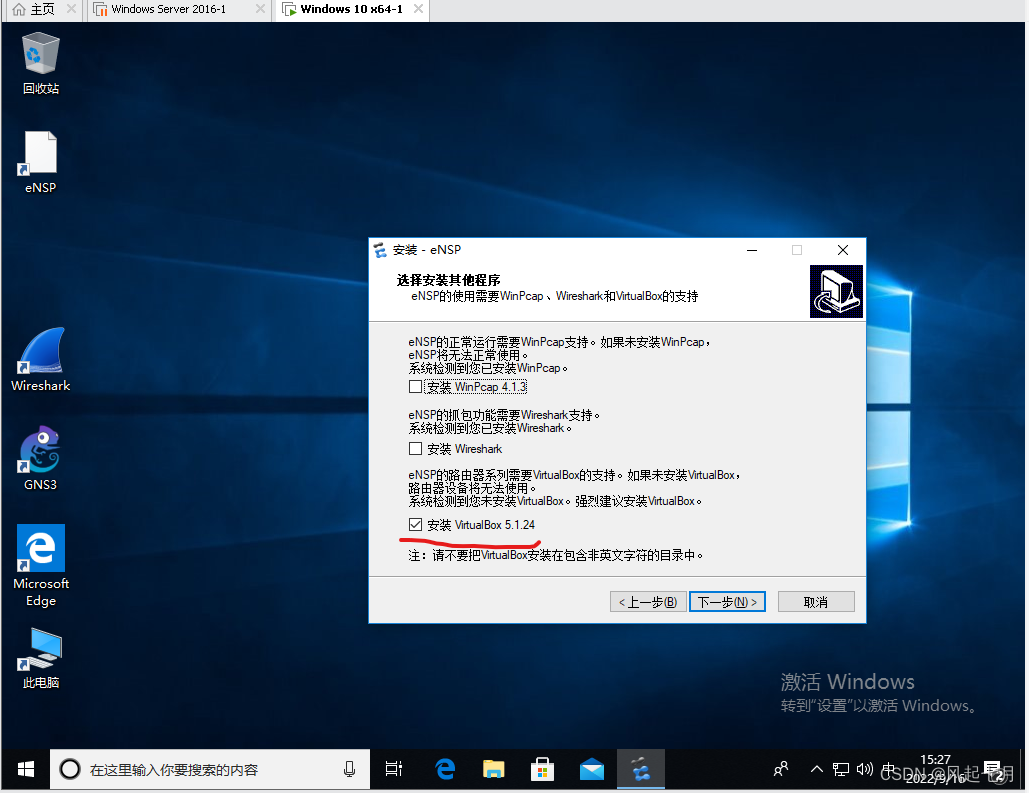The image size is (1029, 793).
Task: Click the installer graphic in dialog header
Action: (836, 291)
